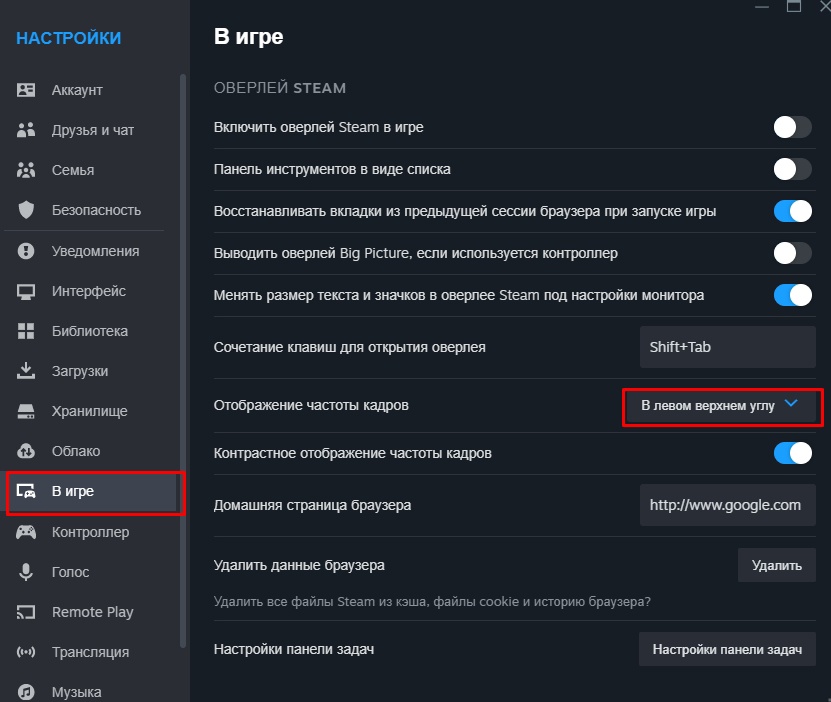Maximize the Steam settings window
Image resolution: width=831 pixels, height=702 pixels.
click(x=794, y=6)
